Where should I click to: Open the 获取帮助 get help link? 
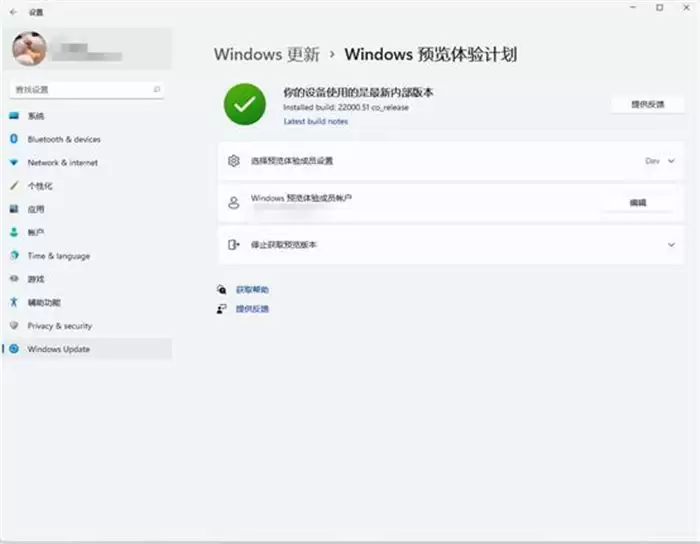point(252,290)
